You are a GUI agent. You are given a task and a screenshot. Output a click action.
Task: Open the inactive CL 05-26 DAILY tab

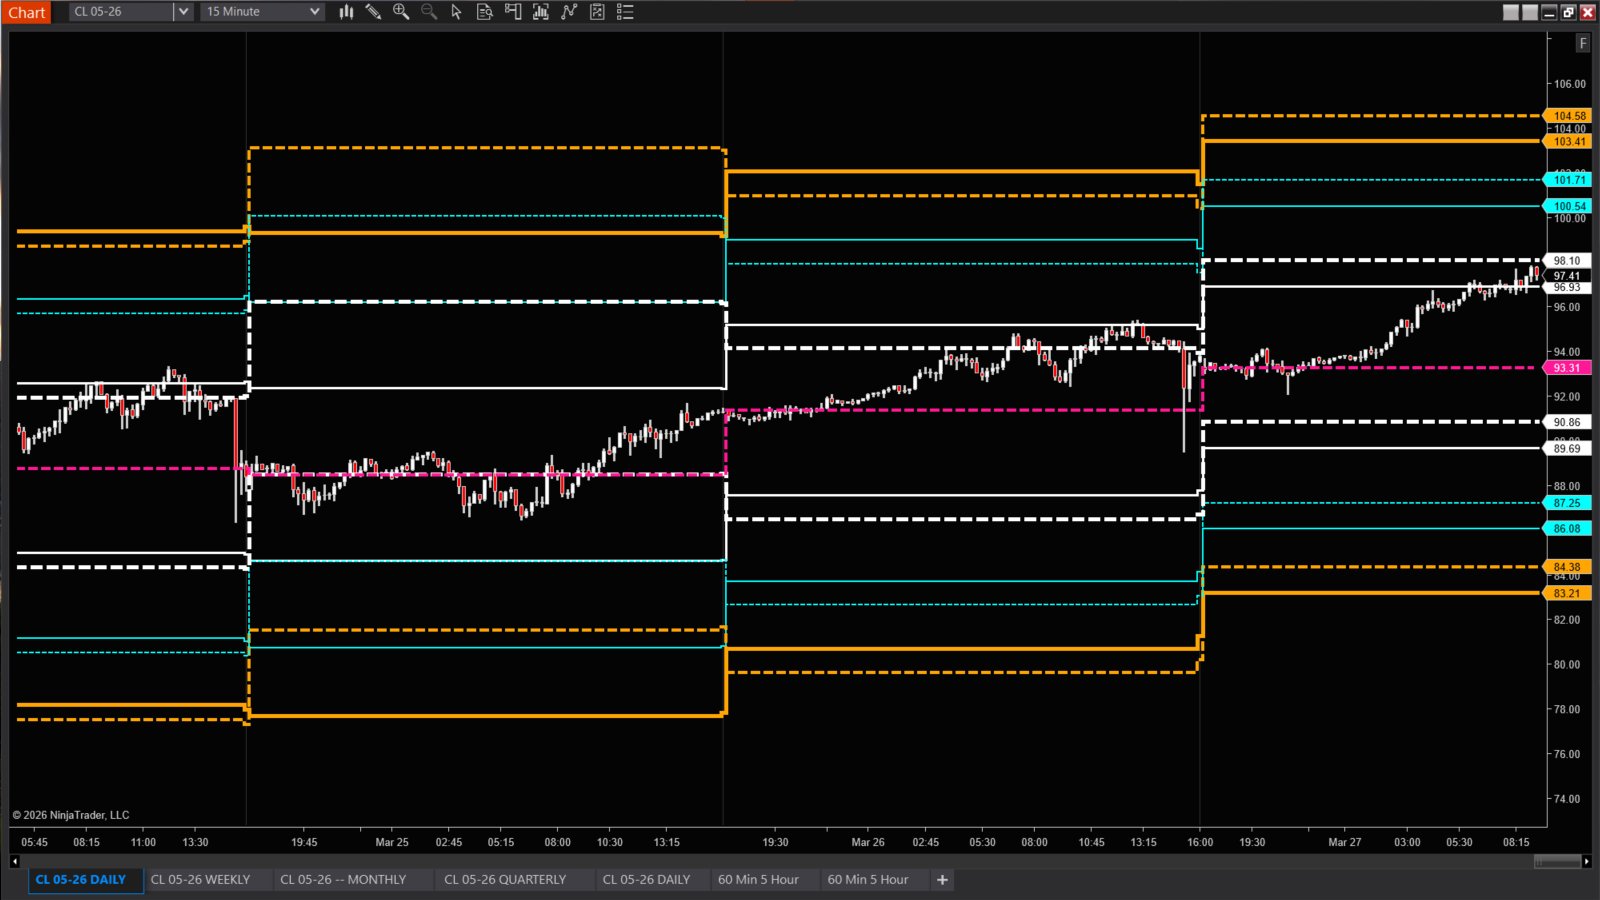pyautogui.click(x=646, y=880)
